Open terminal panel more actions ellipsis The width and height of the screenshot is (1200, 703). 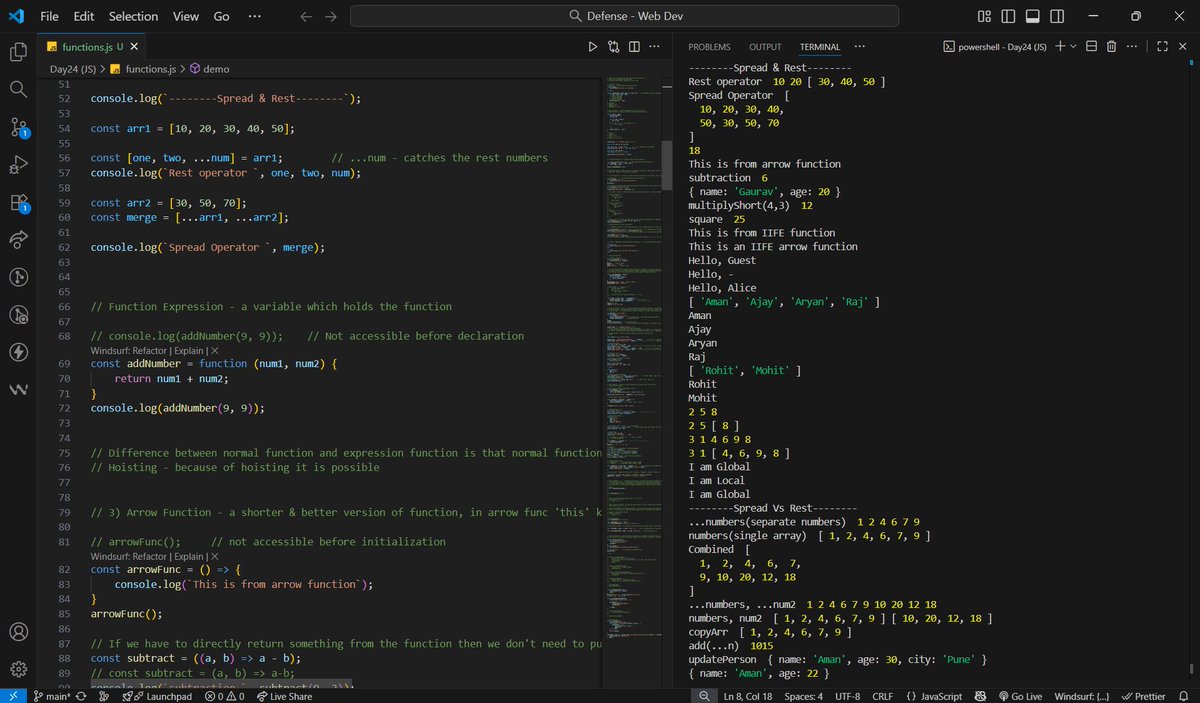coord(1132,46)
